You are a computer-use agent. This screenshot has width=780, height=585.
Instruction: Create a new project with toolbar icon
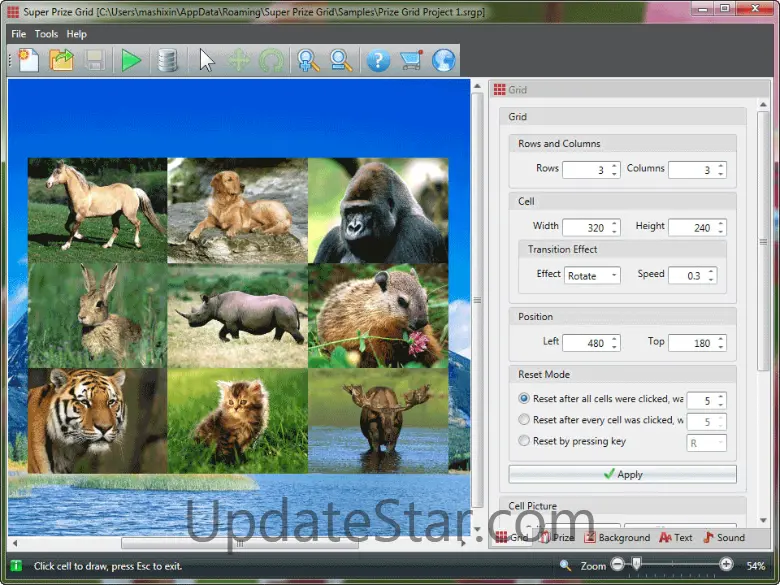[28, 61]
